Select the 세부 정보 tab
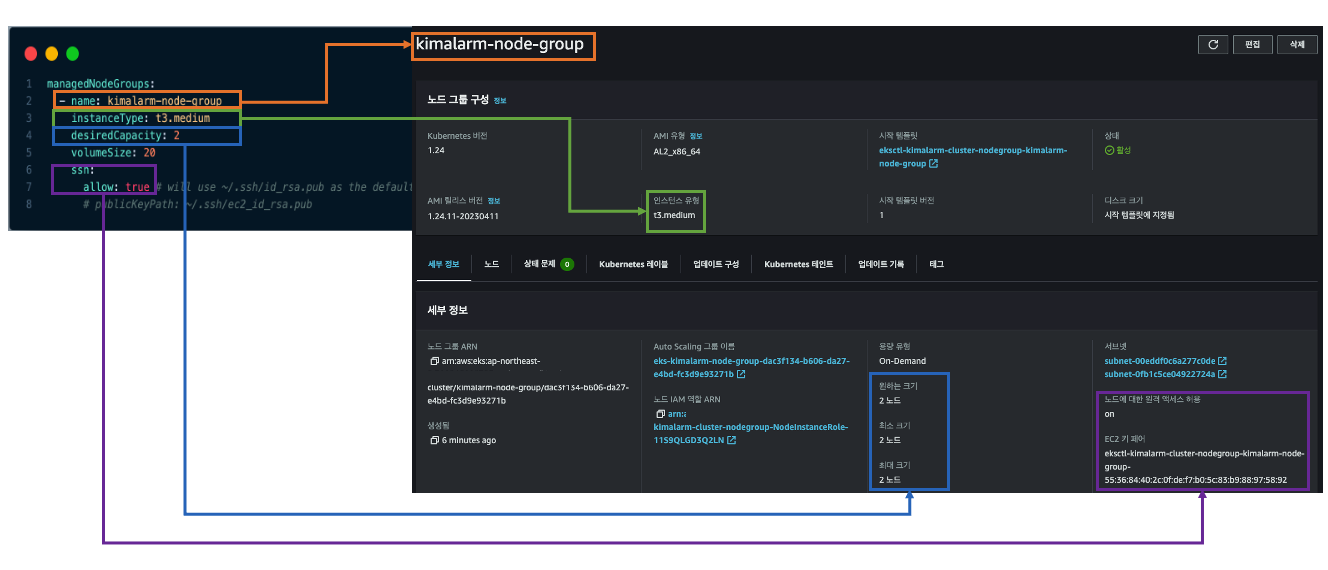1328x570 pixels. coord(443,264)
